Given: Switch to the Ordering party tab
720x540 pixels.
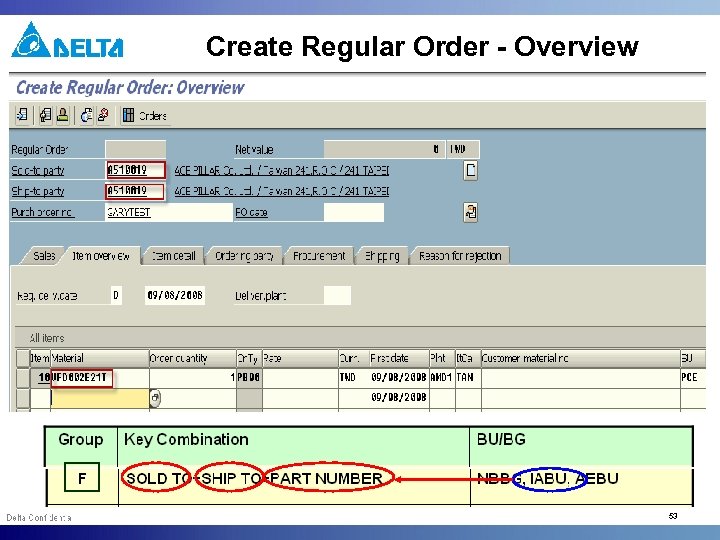Looking at the screenshot, I should (244, 256).
